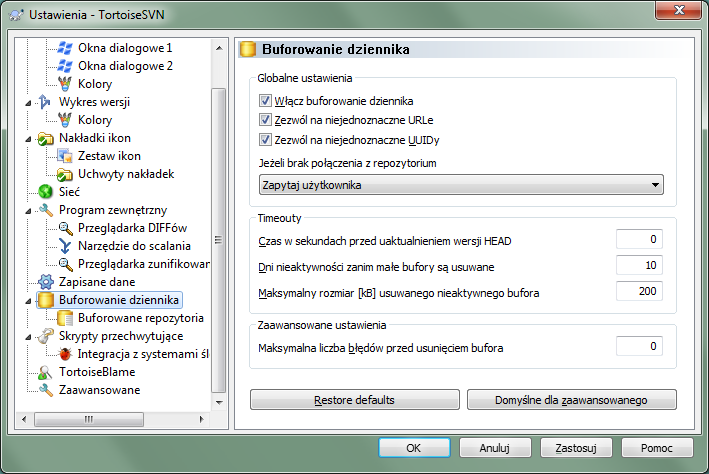Click the Buforowane repozytoria icon

[65, 318]
